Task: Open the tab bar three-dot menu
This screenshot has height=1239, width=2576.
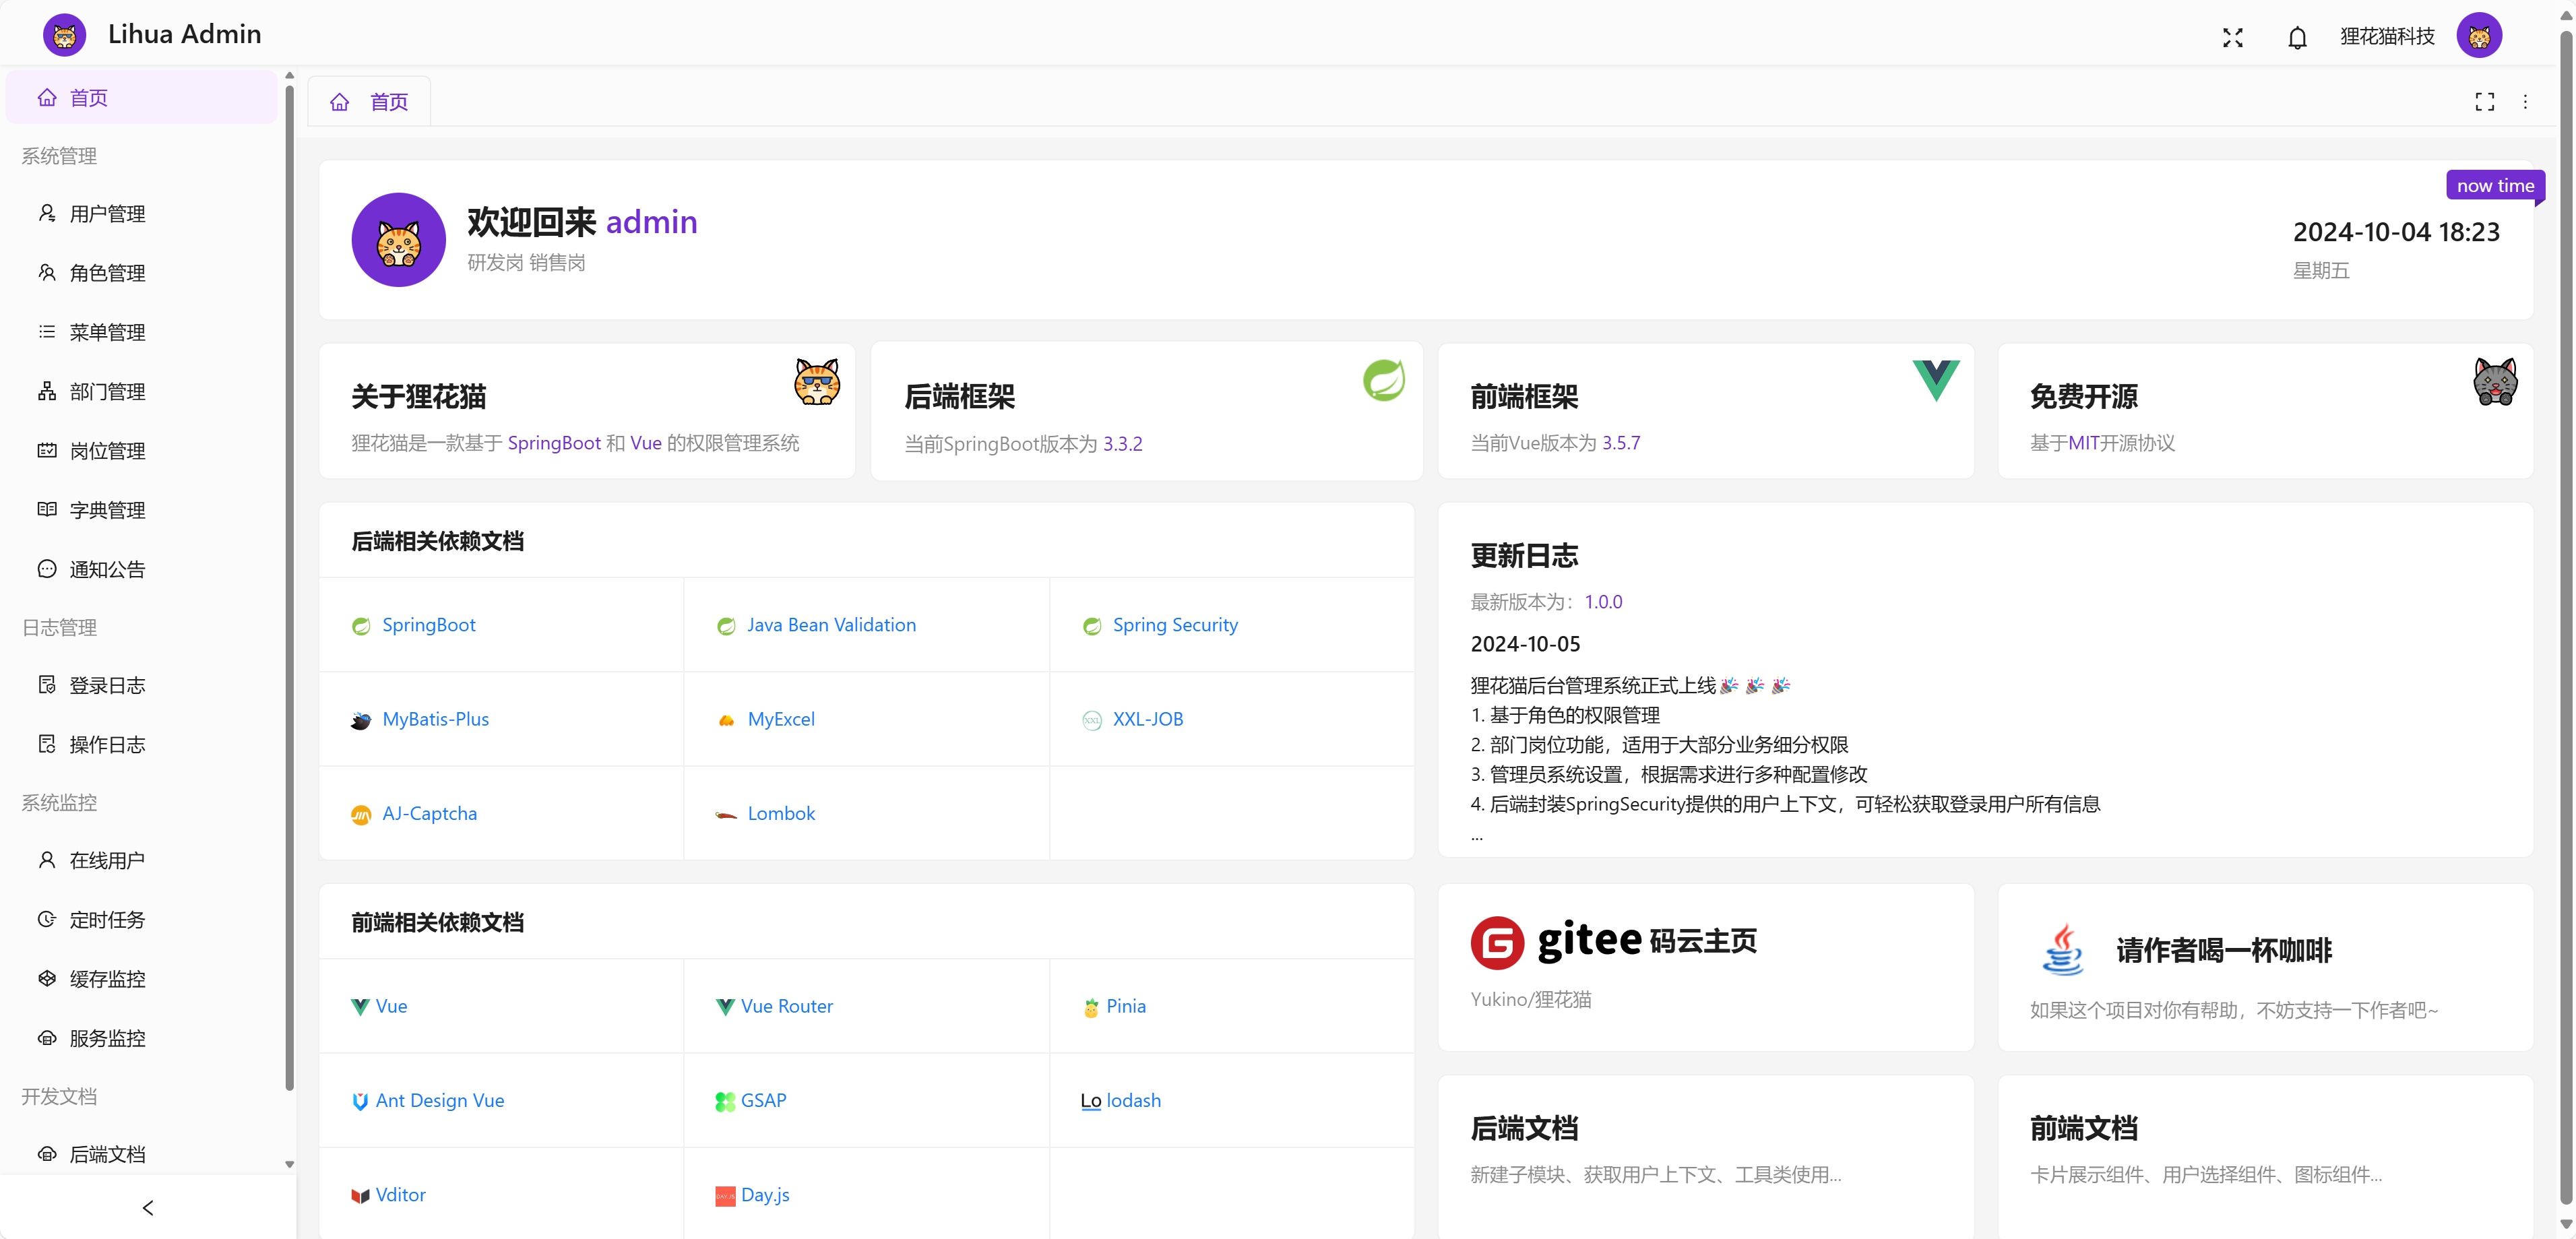Action: point(2525,102)
